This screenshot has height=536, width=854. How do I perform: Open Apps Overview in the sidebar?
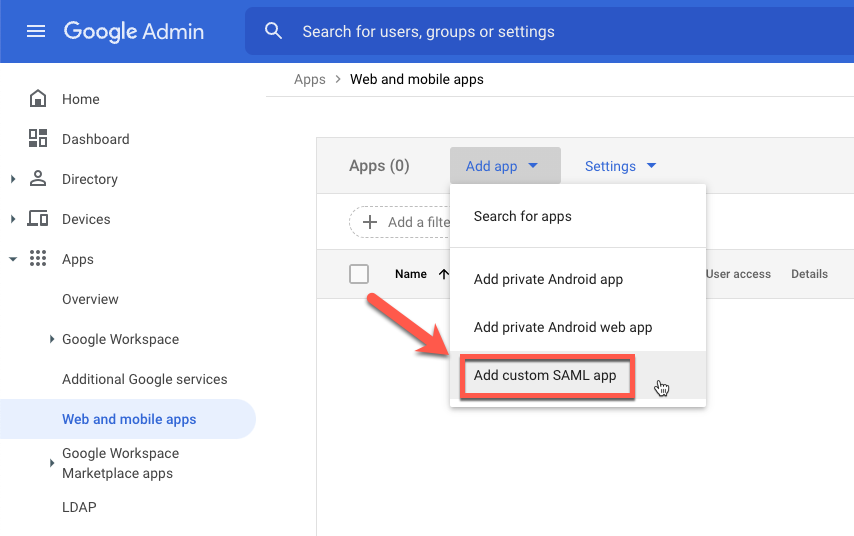coord(90,299)
